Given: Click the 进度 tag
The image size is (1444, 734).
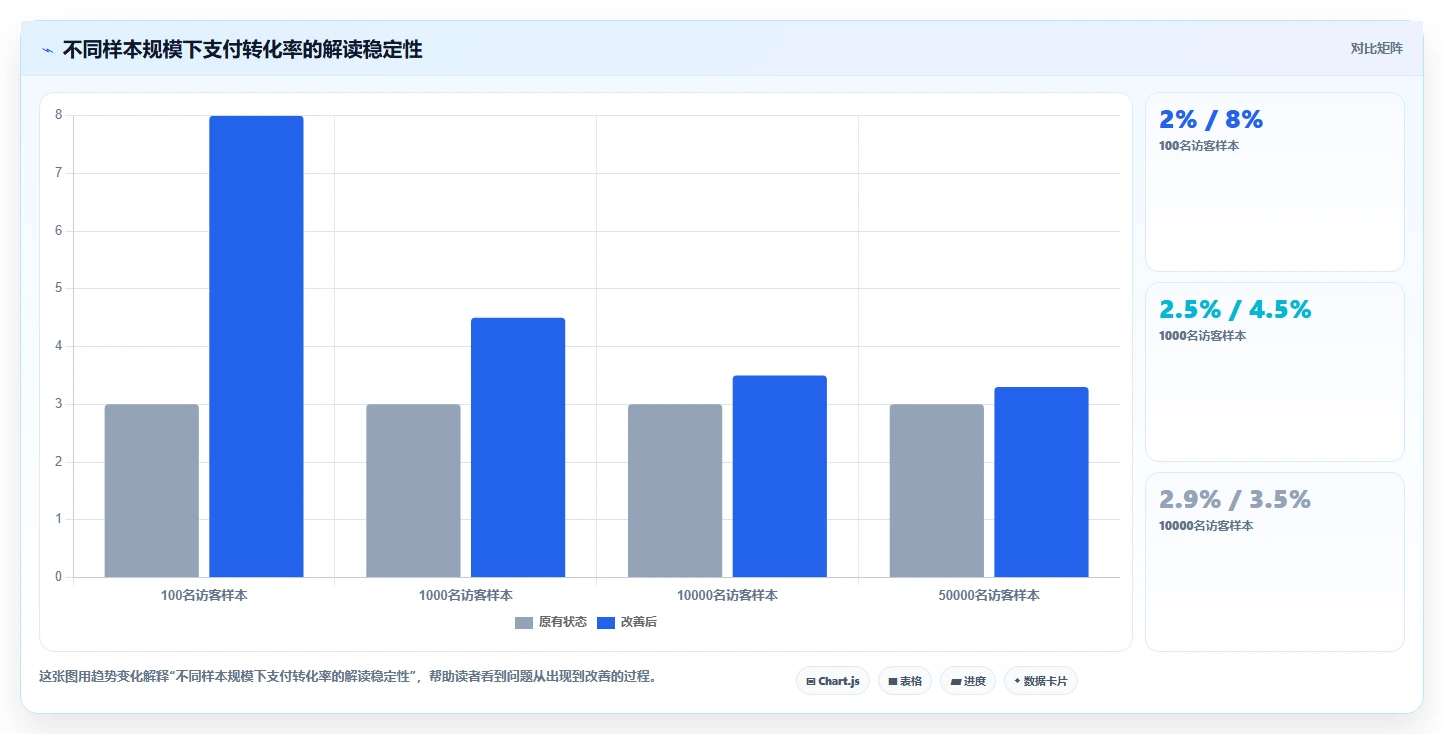Looking at the screenshot, I should click(x=968, y=681).
